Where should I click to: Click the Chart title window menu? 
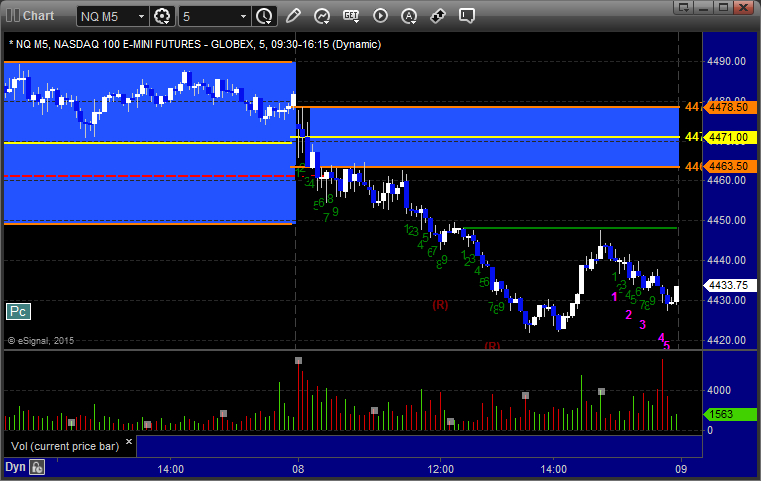pyautogui.click(x=30, y=15)
